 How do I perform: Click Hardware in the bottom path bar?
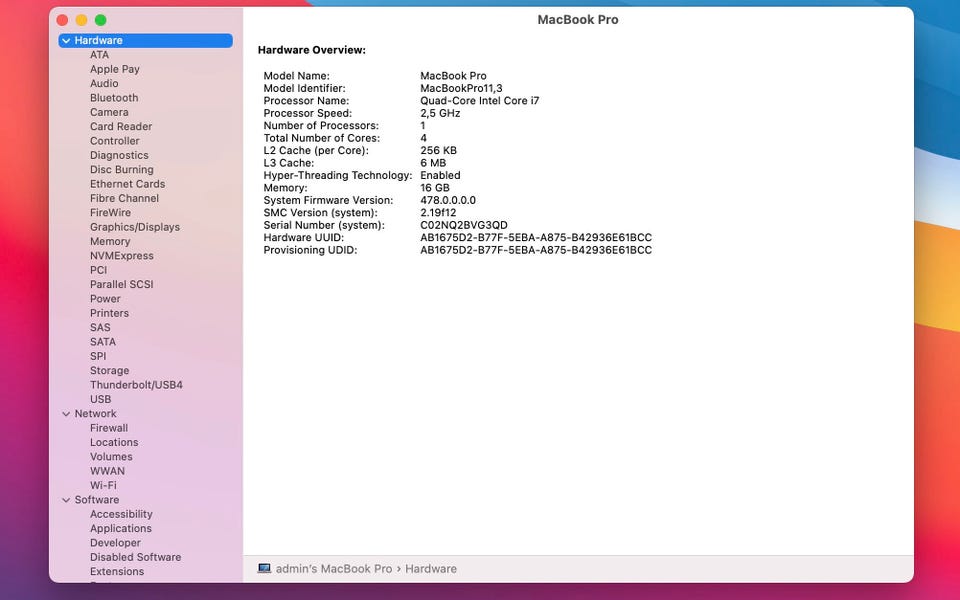click(x=431, y=569)
